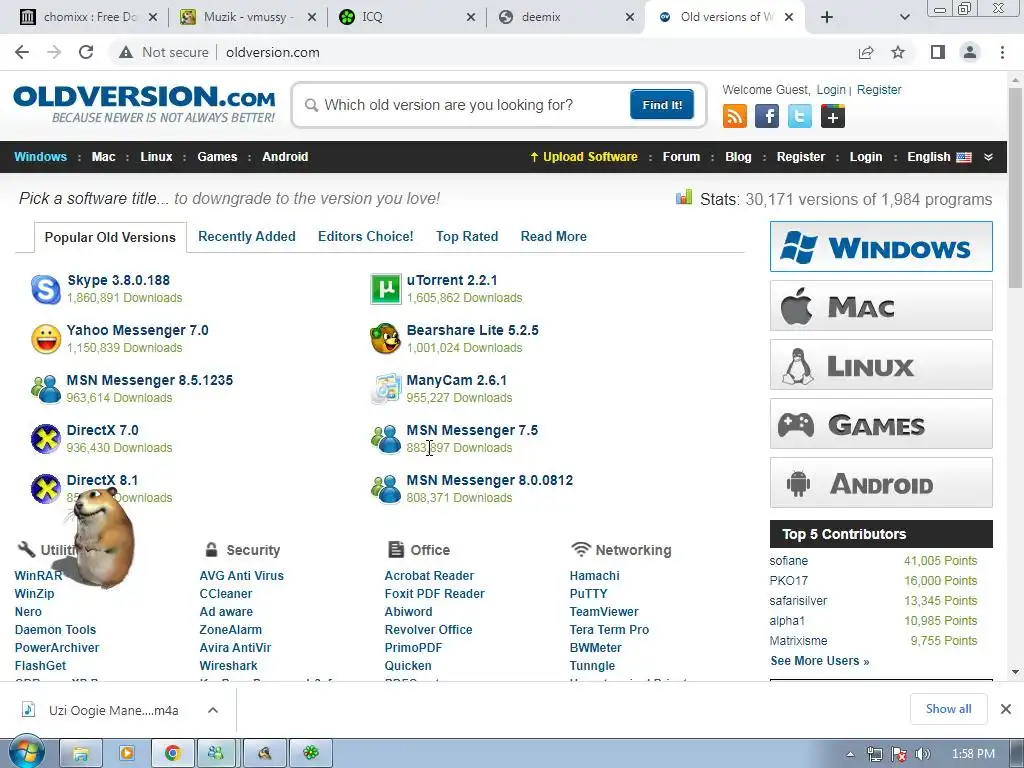Open the CCleaner link under Security
1024x768 pixels.
click(225, 594)
